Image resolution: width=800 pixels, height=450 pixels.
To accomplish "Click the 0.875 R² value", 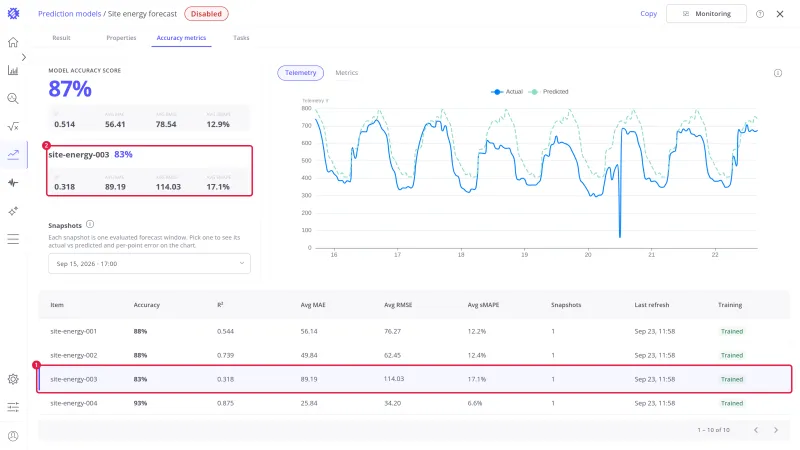I will tap(225, 403).
